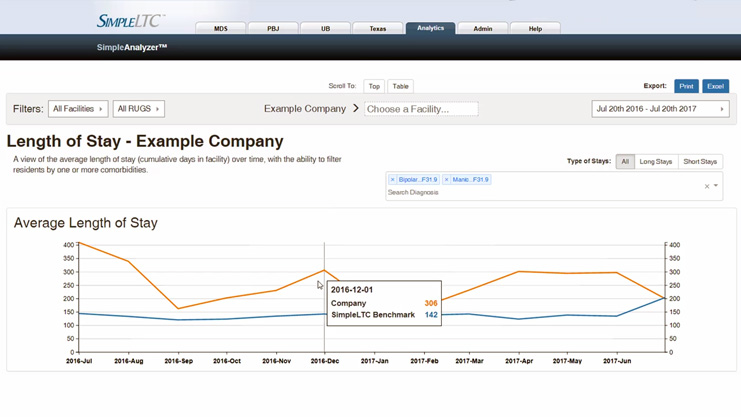Clear all diagnoses with the x icon
Screen dimensions: 741x417
point(707,186)
